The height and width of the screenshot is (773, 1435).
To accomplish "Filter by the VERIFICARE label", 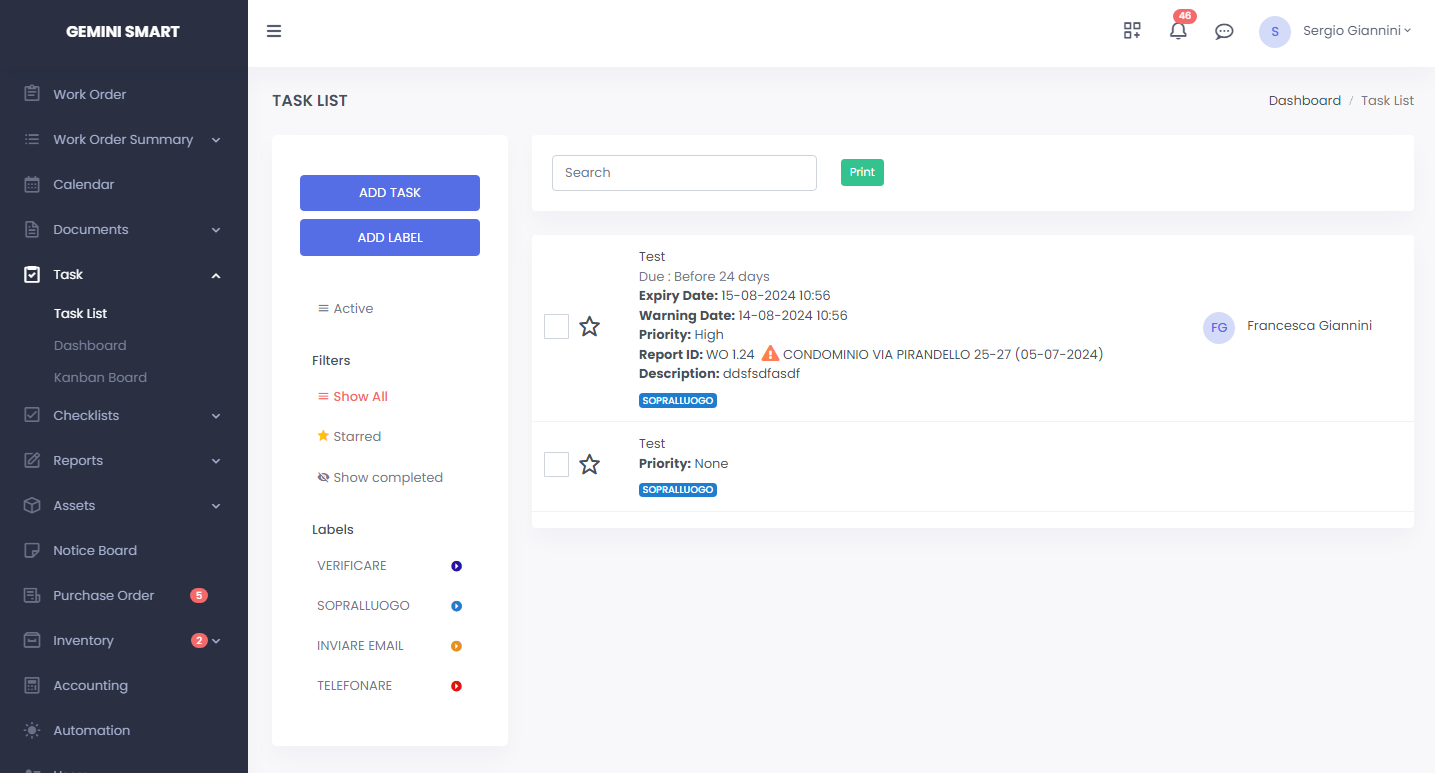I will pos(352,565).
